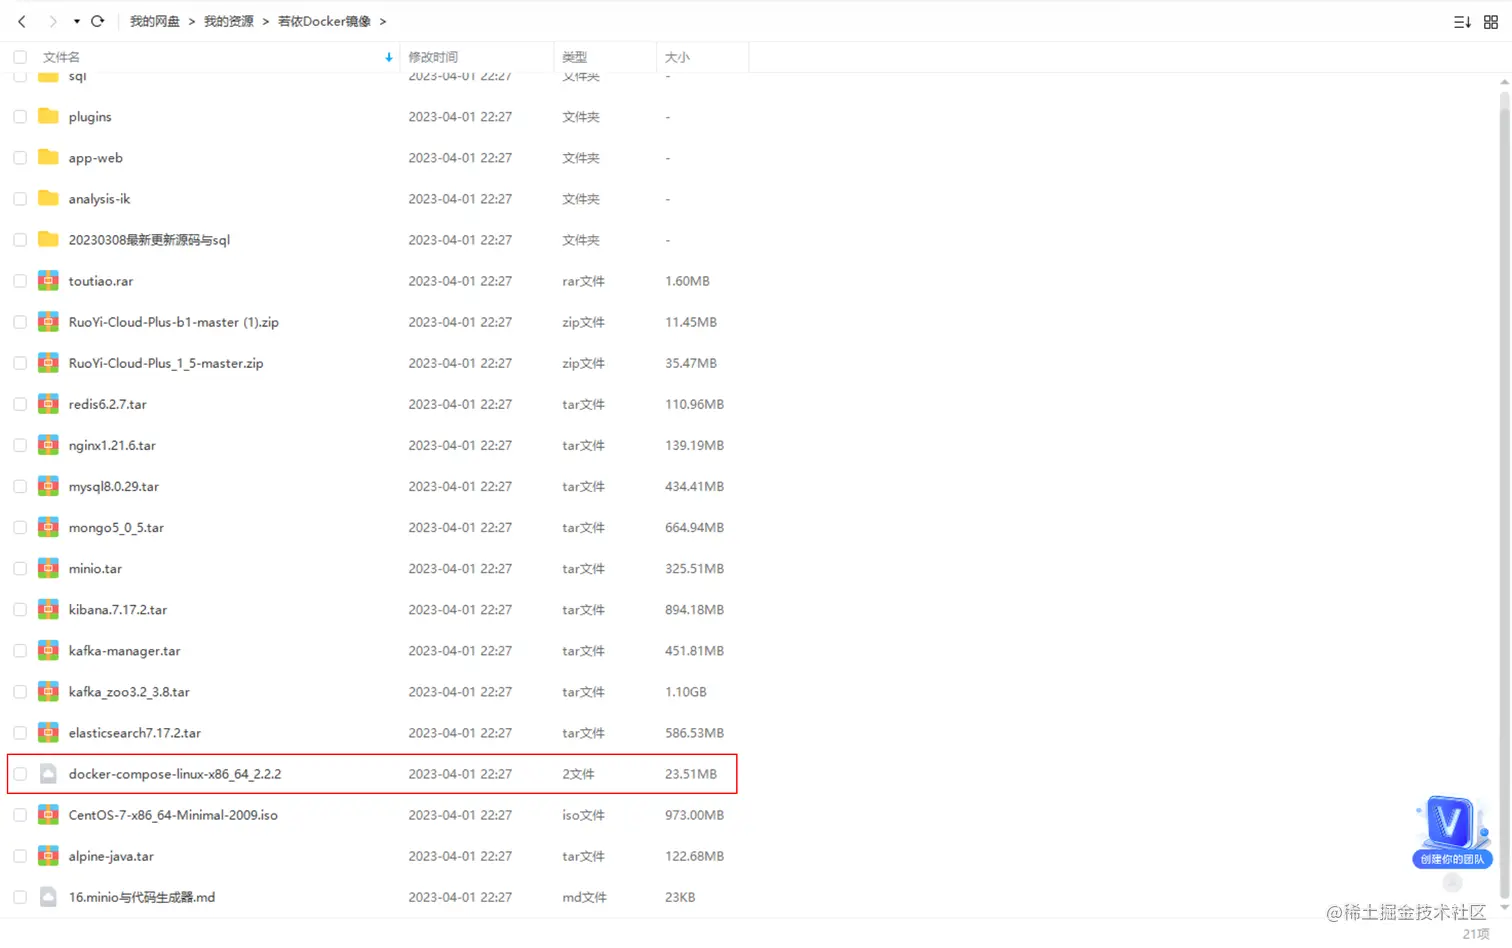Image resolution: width=1512 pixels, height=948 pixels.
Task: Click the CentOS-7-x86_64-Minimal-2009.iso file icon
Action: (x=48, y=815)
